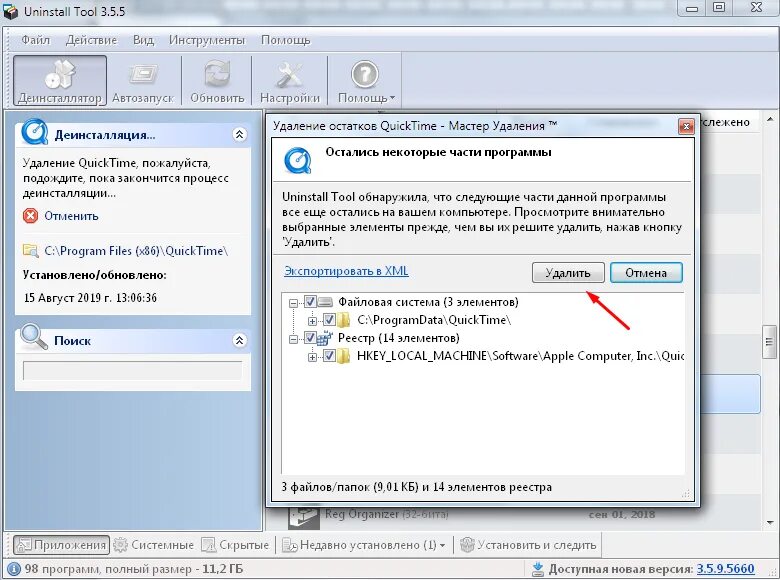Click the Reg Organizer program icon
Image resolution: width=780 pixels, height=580 pixels.
303,517
